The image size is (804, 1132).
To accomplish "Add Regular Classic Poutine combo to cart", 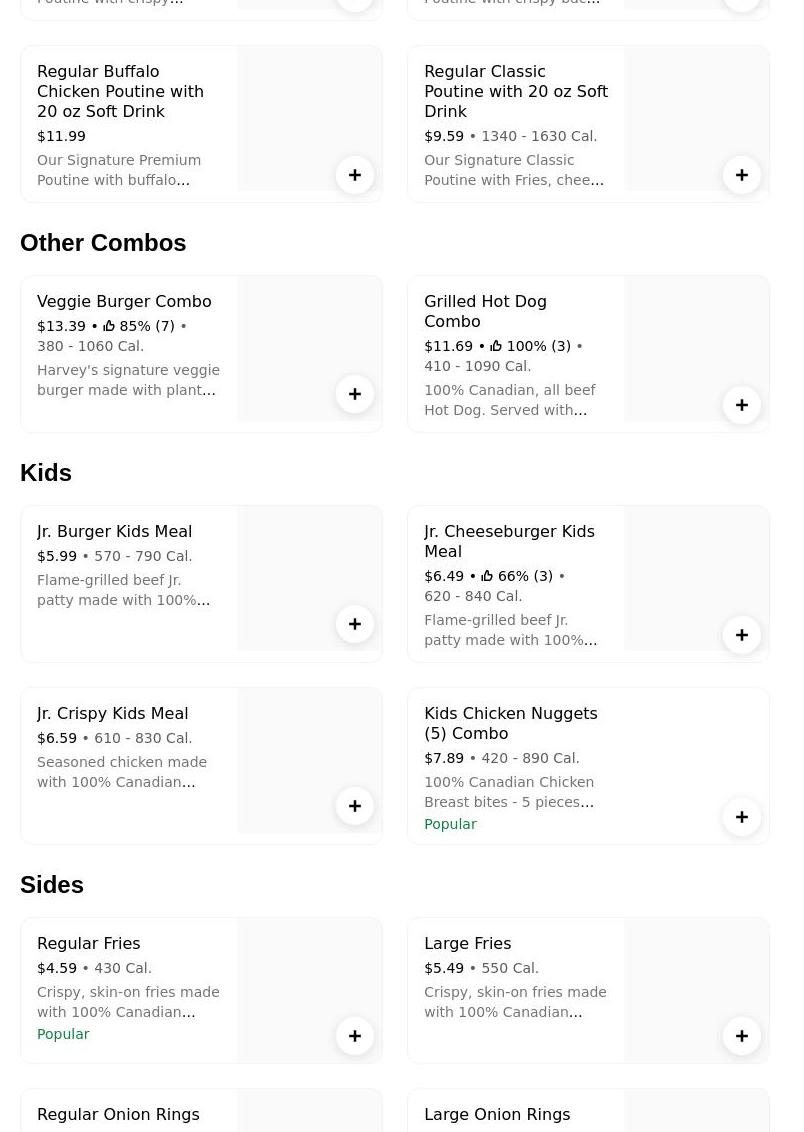I will point(742,175).
